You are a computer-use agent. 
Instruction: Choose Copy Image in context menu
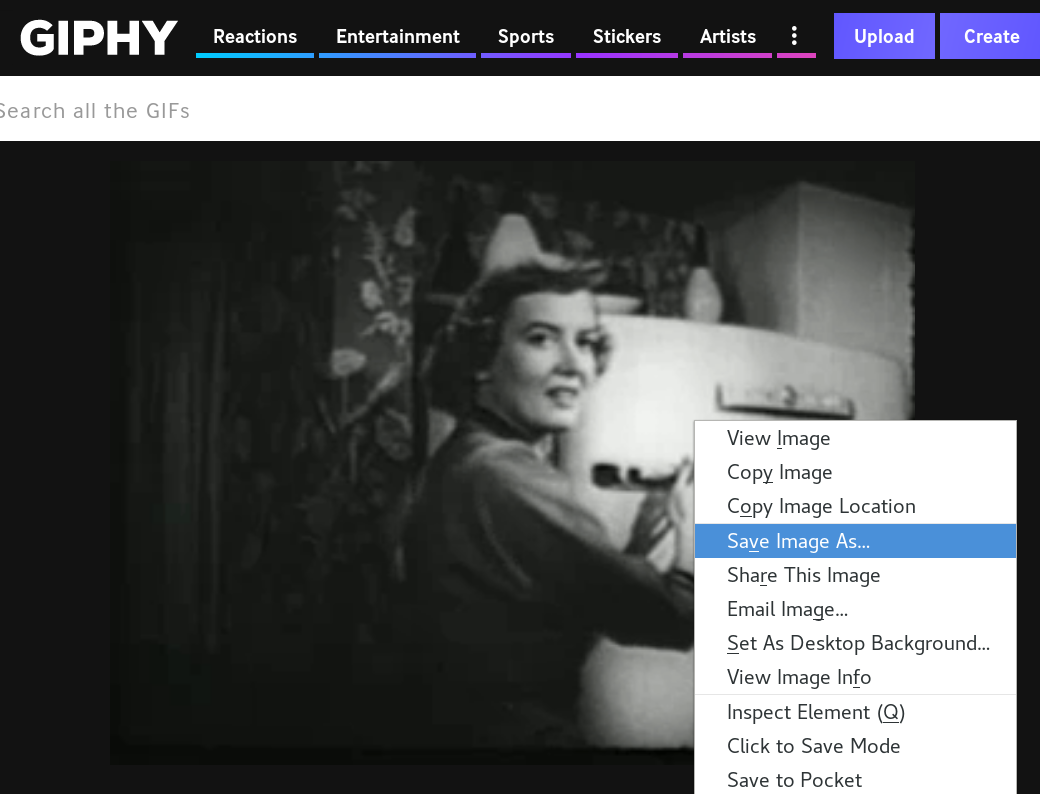click(x=779, y=473)
